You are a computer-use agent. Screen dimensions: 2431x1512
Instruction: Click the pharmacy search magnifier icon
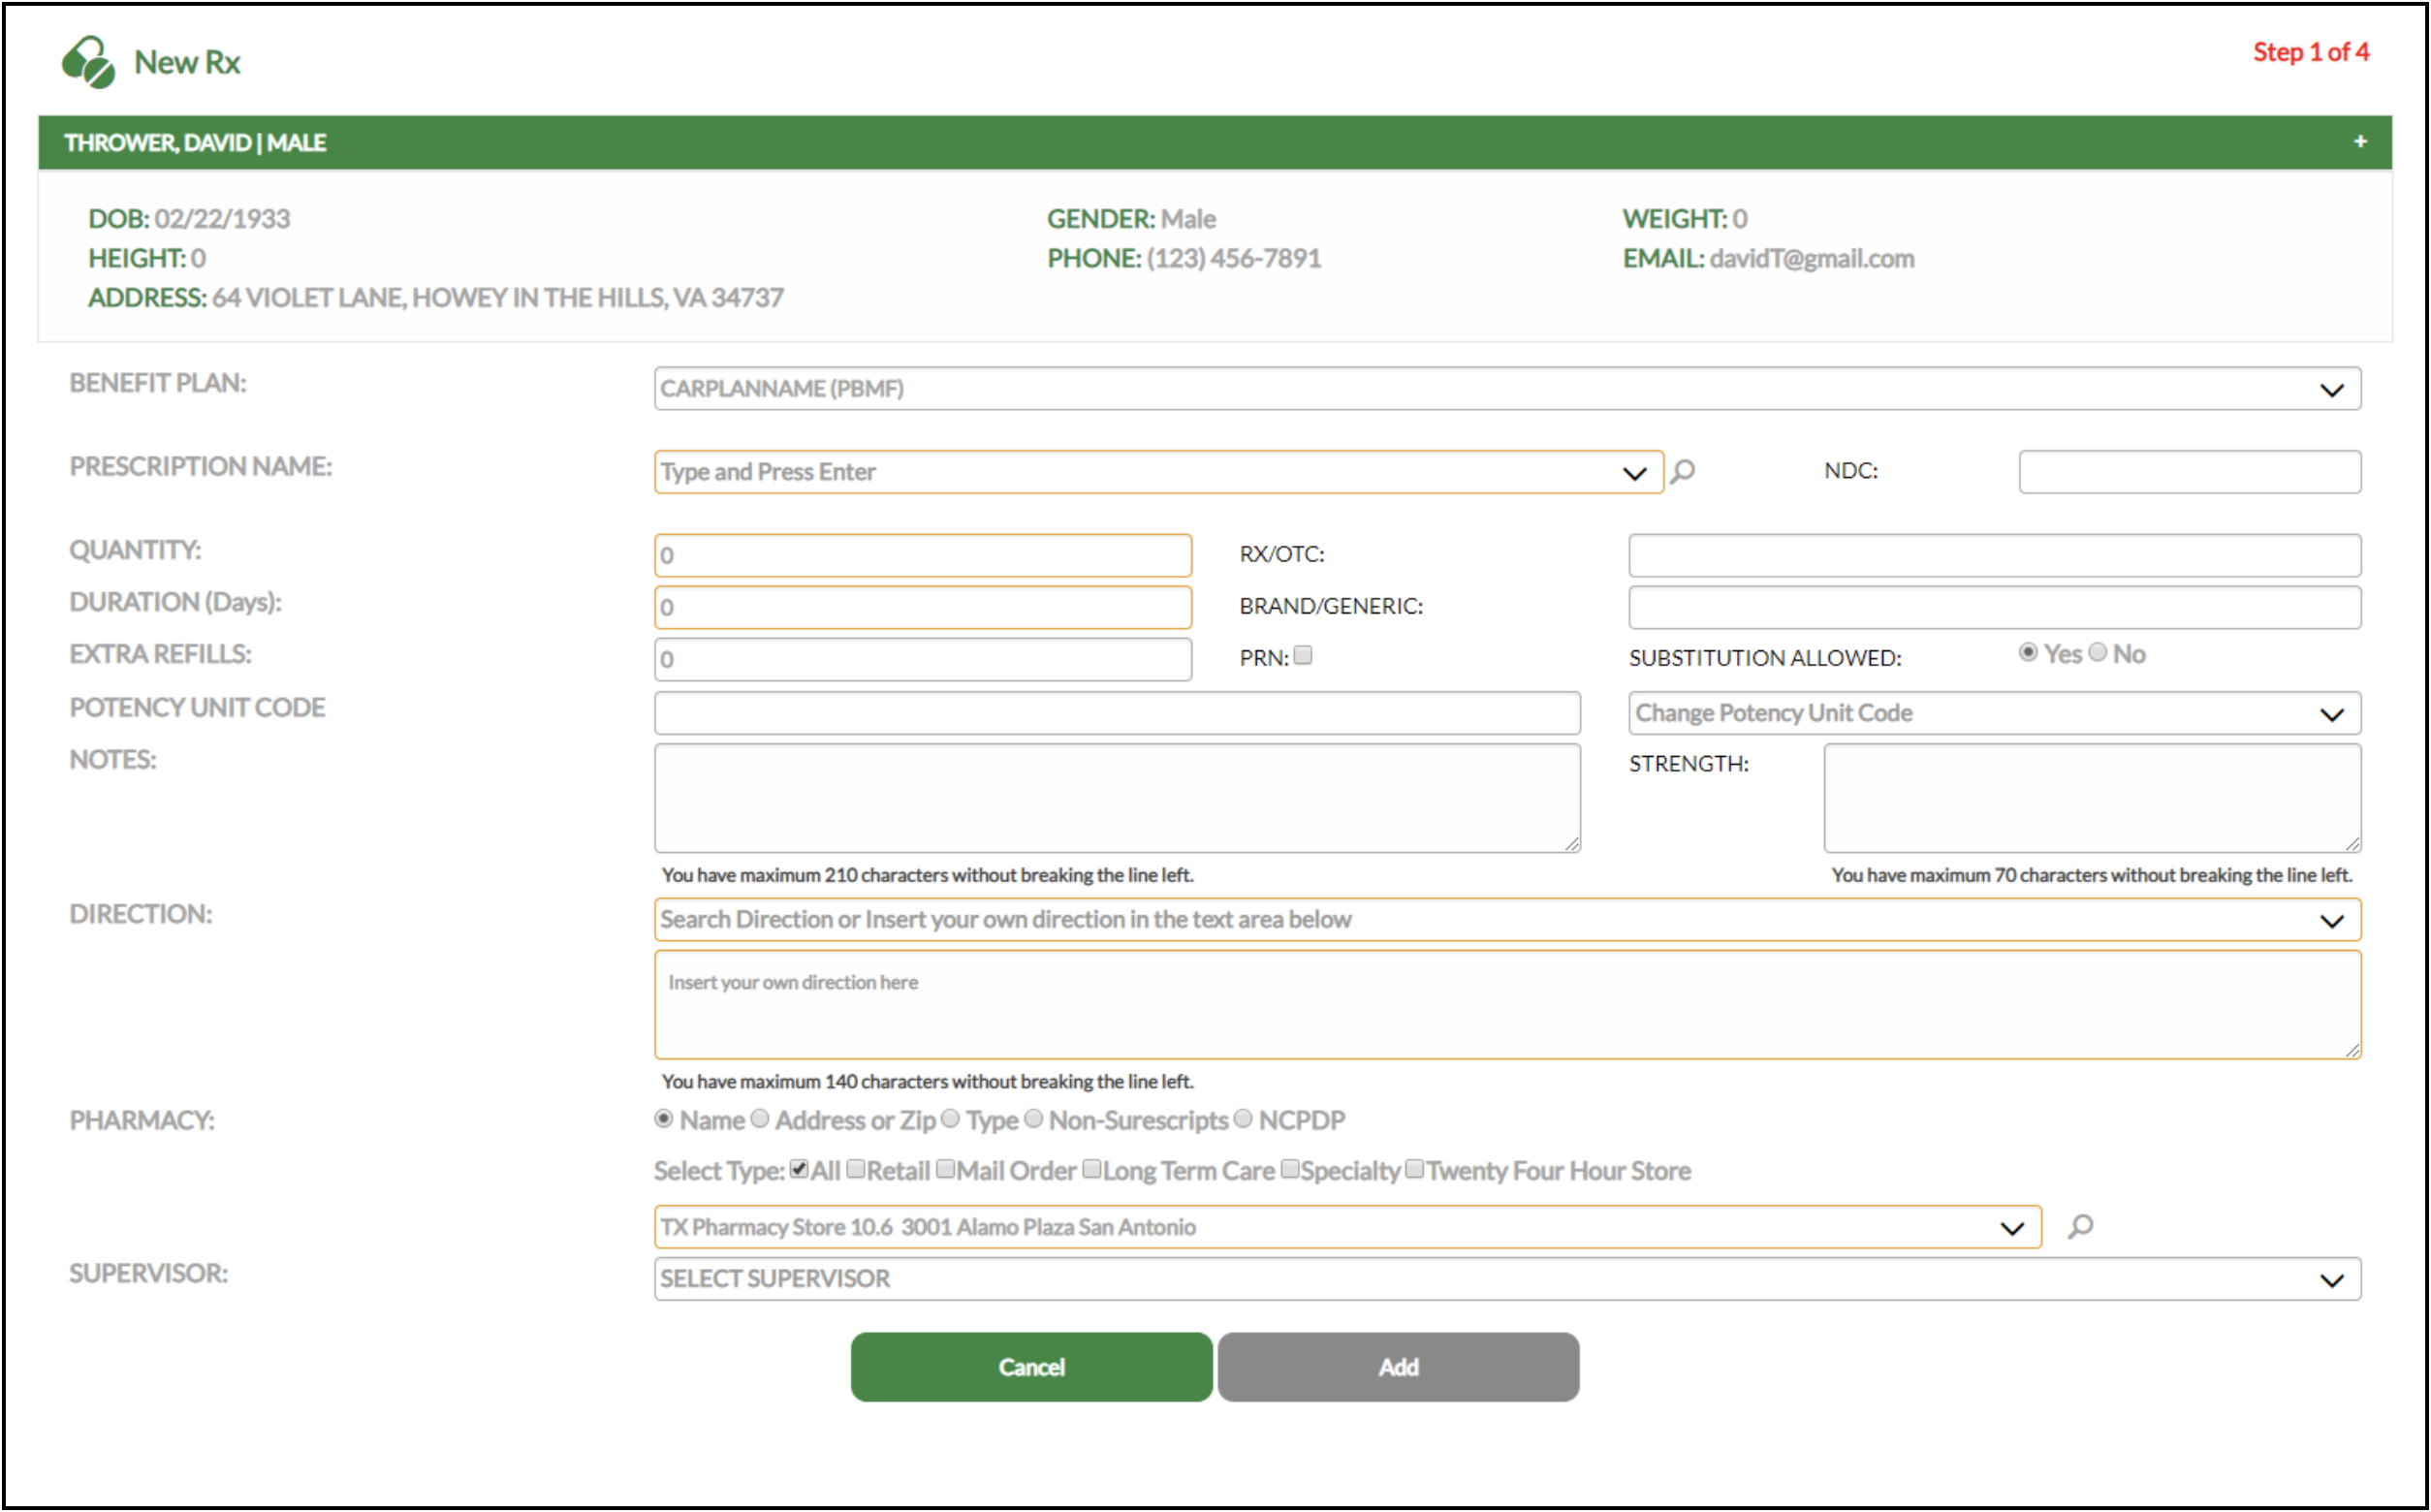click(x=2083, y=1226)
